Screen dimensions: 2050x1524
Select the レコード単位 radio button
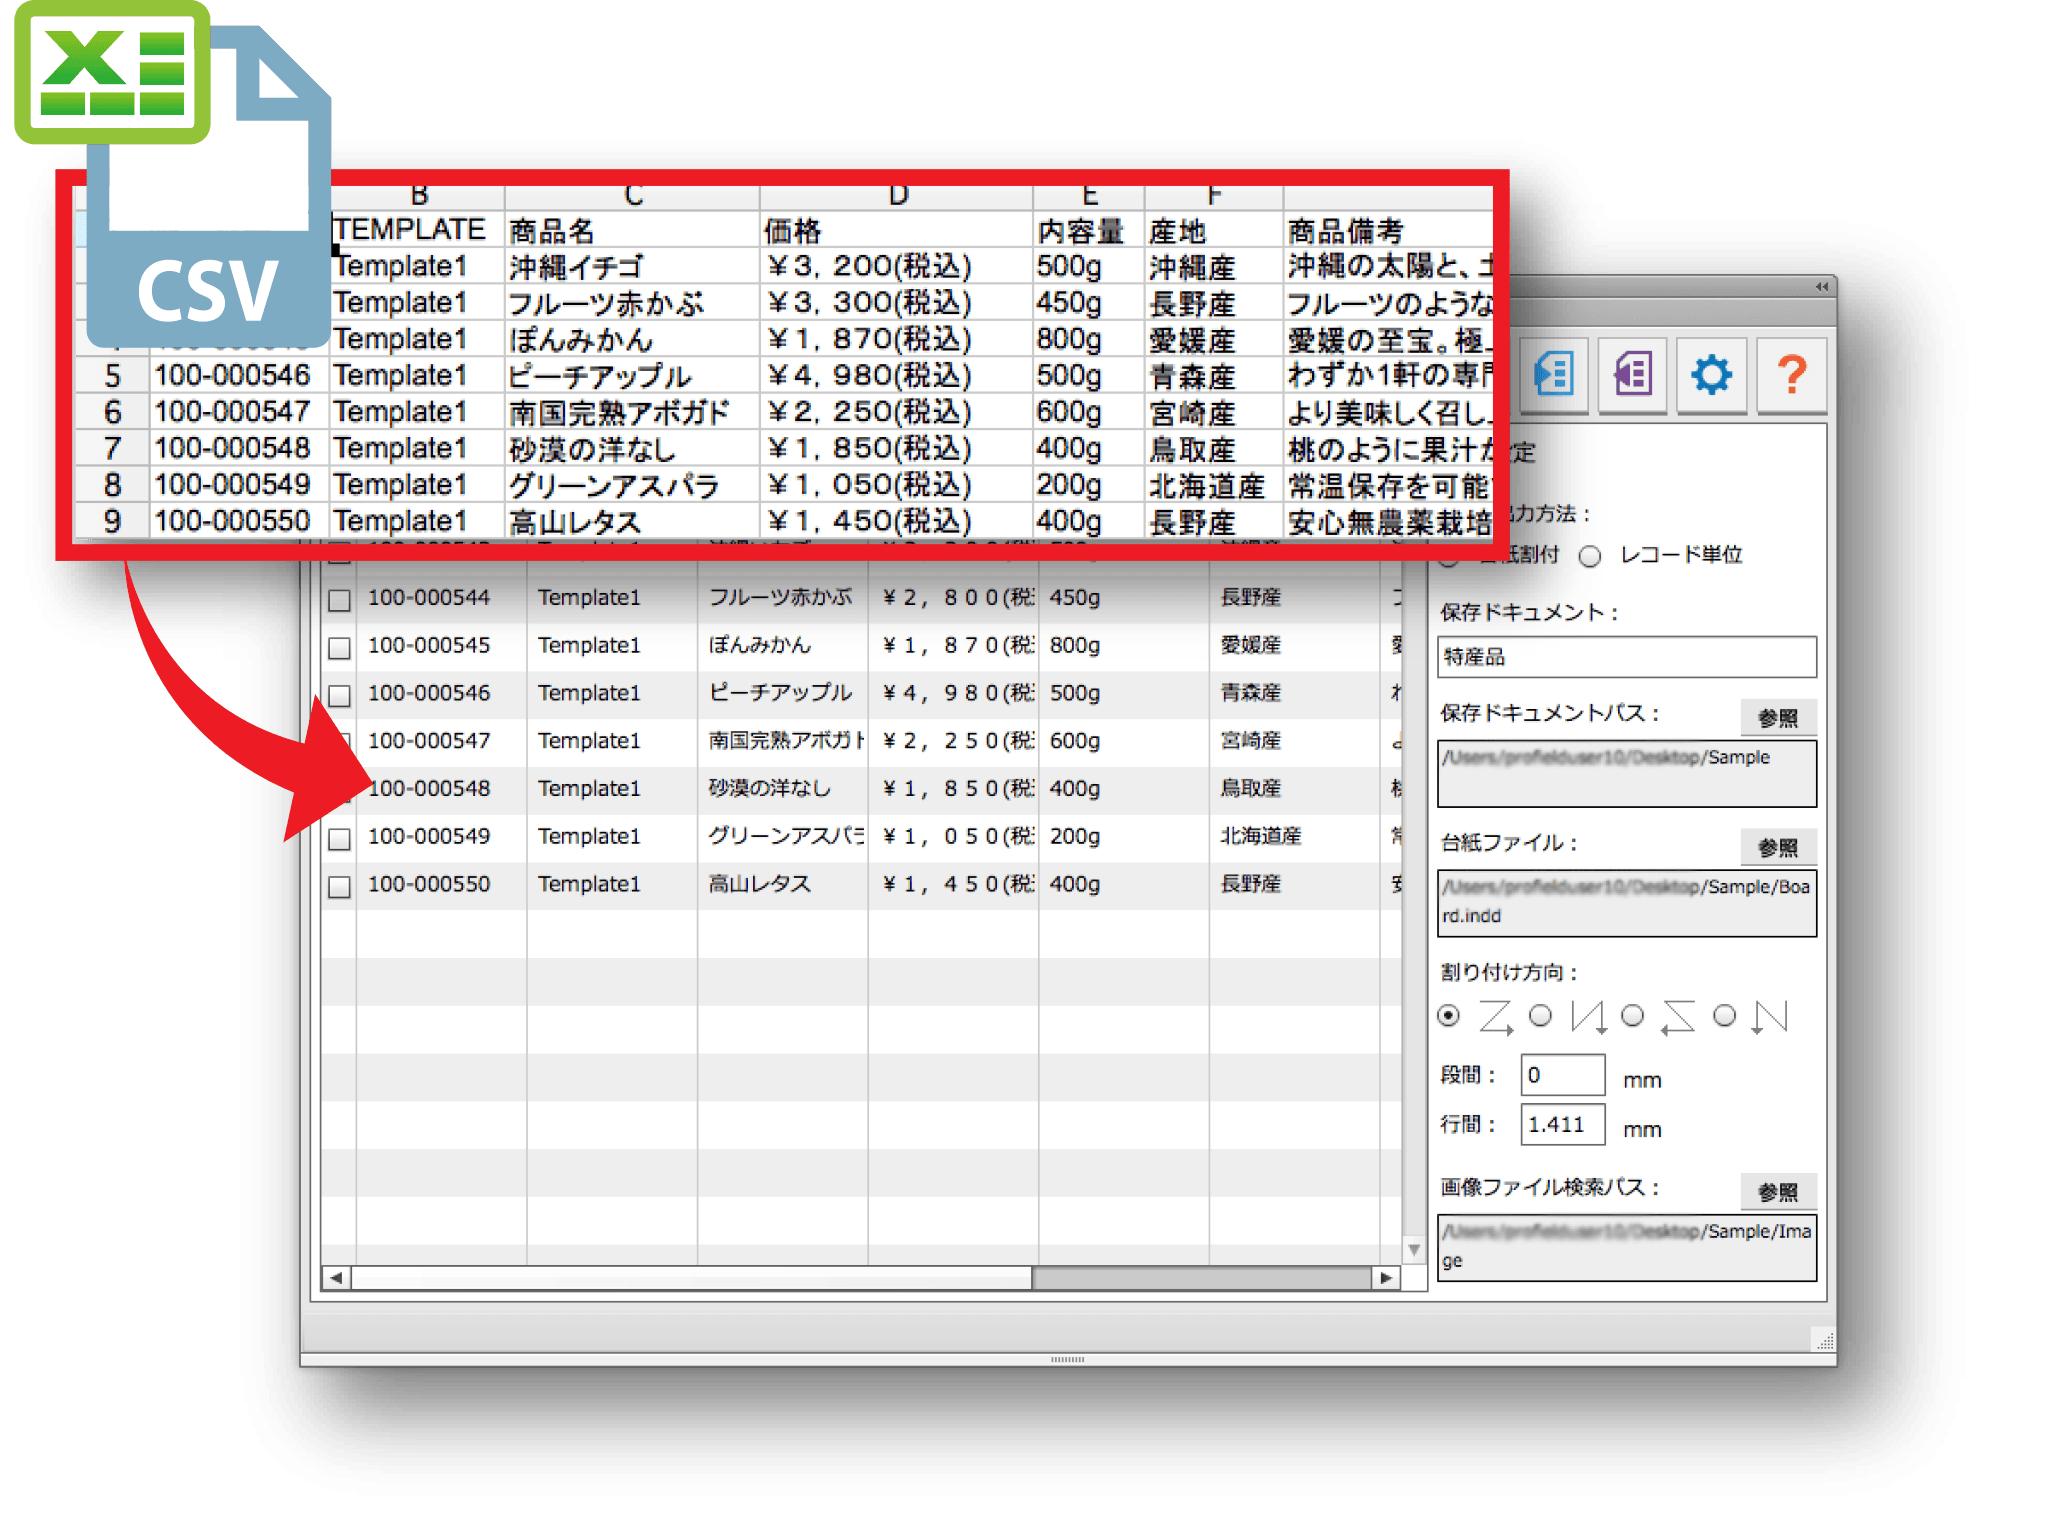tap(1590, 556)
